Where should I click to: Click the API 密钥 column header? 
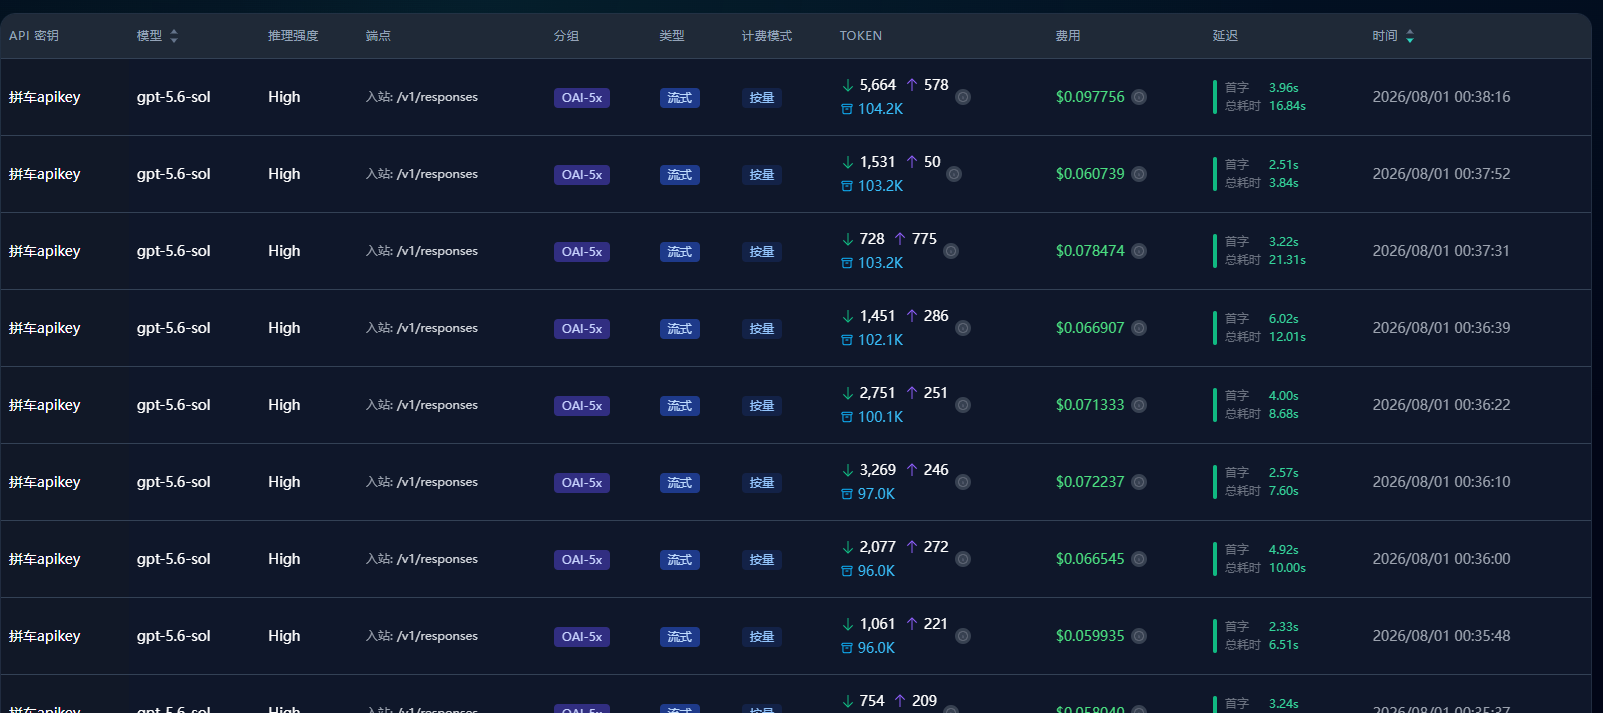point(34,36)
